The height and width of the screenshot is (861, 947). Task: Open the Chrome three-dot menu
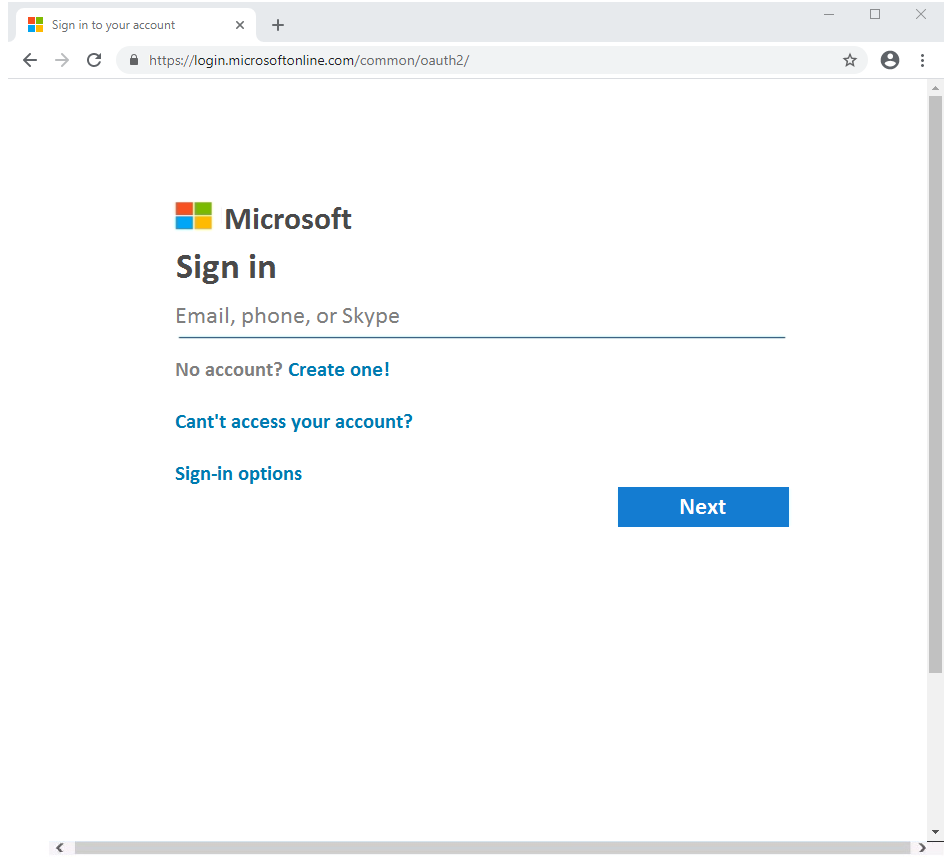coord(922,60)
